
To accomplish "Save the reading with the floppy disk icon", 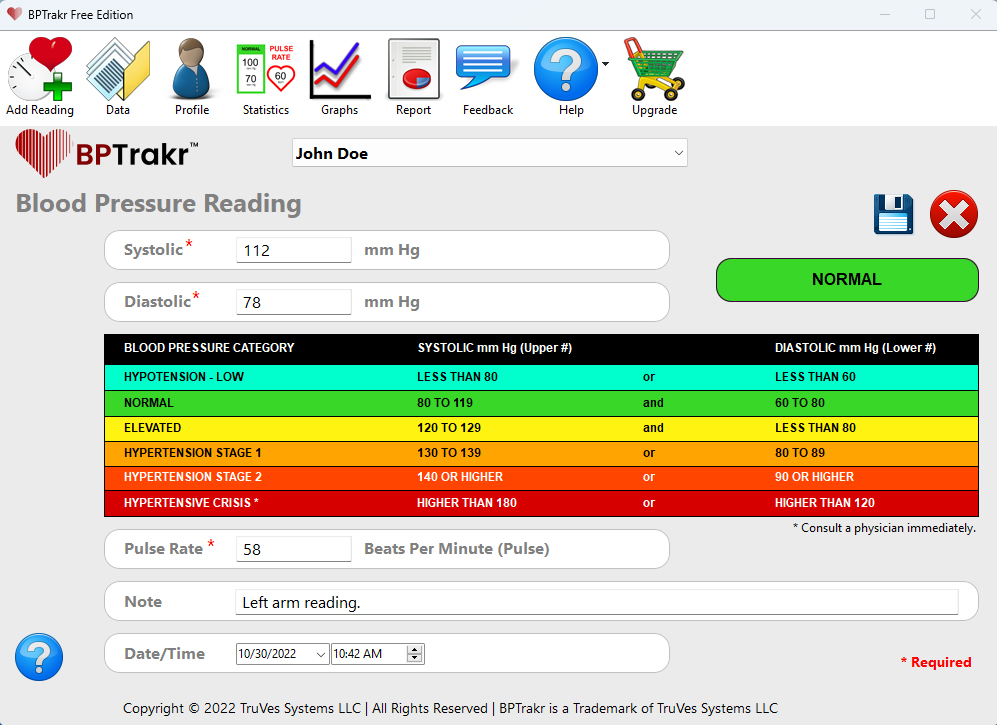I will point(893,214).
